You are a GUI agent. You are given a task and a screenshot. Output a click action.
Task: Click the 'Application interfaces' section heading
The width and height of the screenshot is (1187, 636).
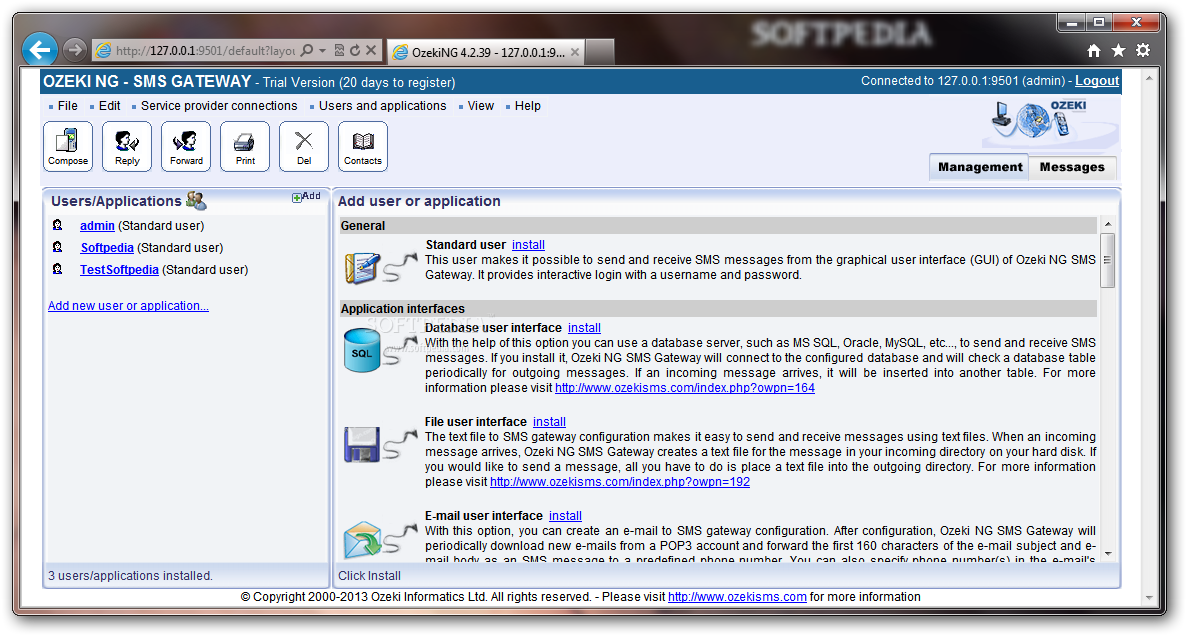tap(403, 309)
